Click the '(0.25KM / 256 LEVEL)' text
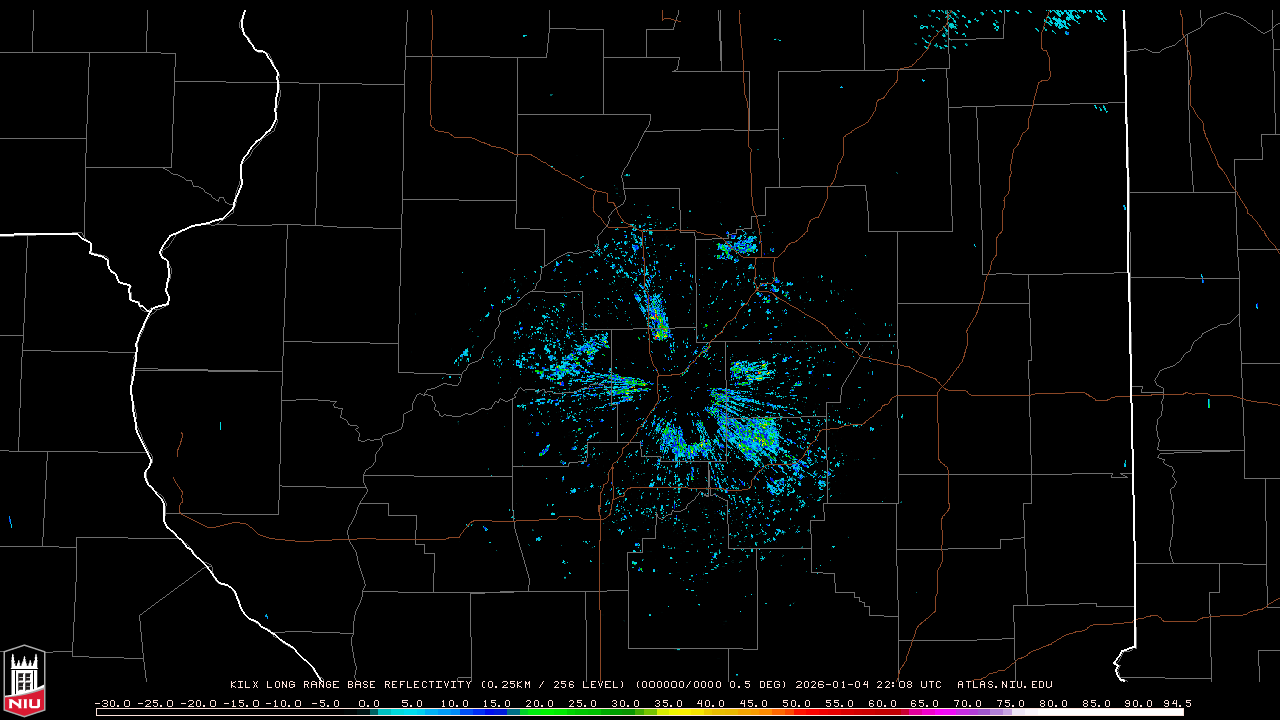The image size is (1280, 720). point(553,685)
